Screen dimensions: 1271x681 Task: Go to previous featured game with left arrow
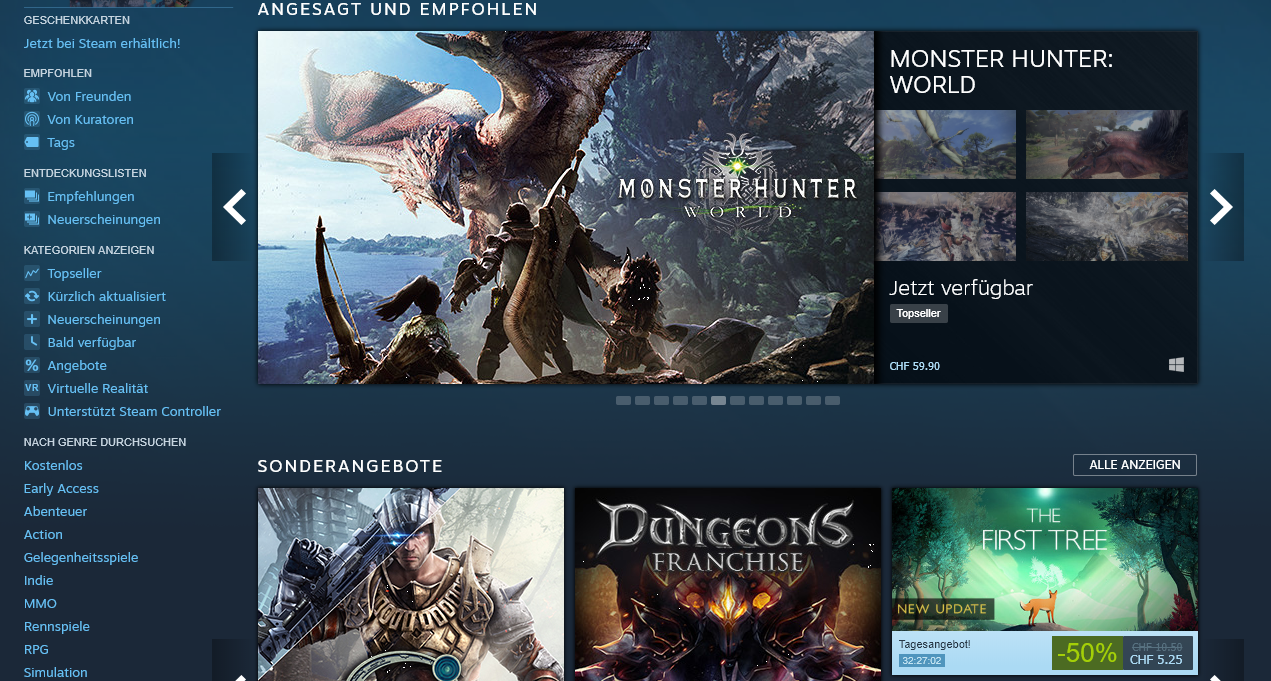(234, 207)
